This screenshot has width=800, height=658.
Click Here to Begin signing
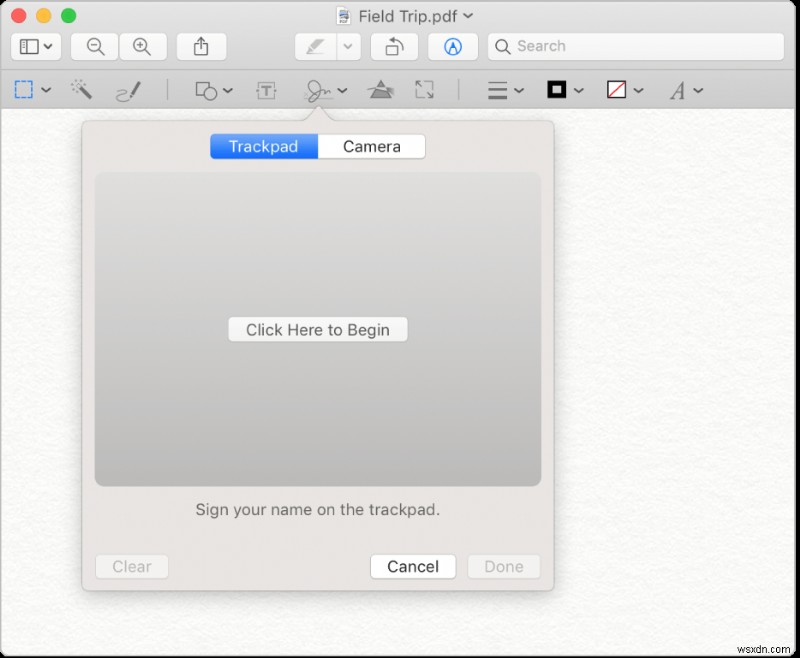point(317,329)
